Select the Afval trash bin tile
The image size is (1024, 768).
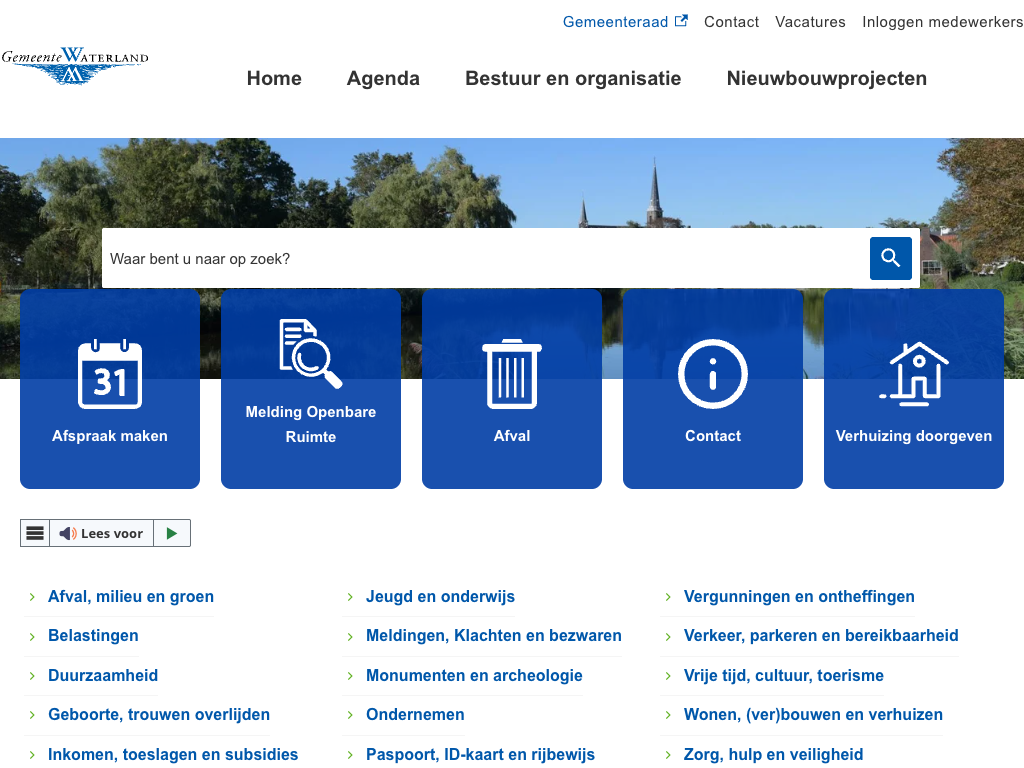[512, 389]
